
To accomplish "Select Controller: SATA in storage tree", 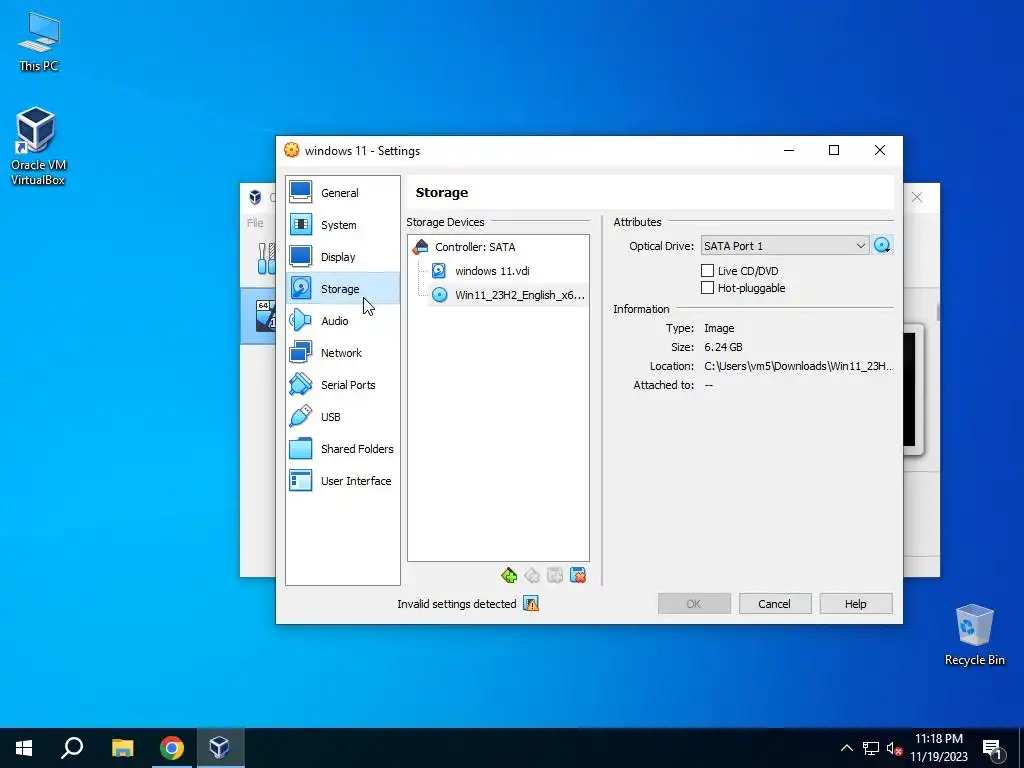I will coord(475,247).
